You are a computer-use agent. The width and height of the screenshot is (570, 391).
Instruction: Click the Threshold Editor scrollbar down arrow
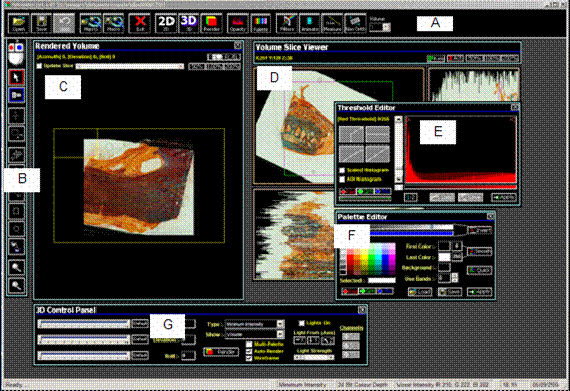(x=399, y=179)
